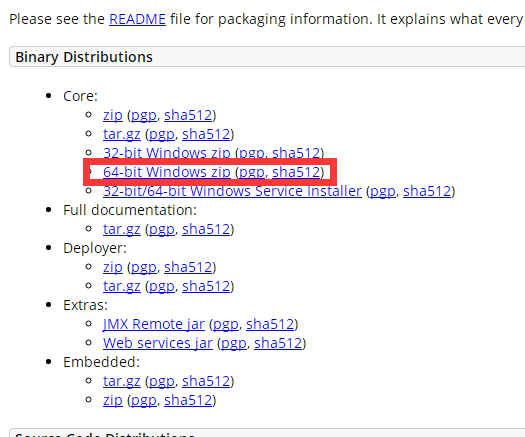Download the Embedded tar.gz

[x=122, y=381]
